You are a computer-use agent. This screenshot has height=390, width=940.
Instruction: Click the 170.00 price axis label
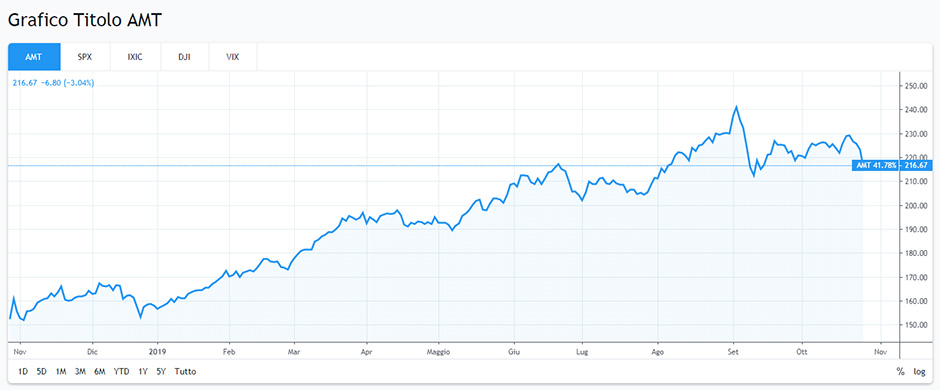(x=916, y=277)
